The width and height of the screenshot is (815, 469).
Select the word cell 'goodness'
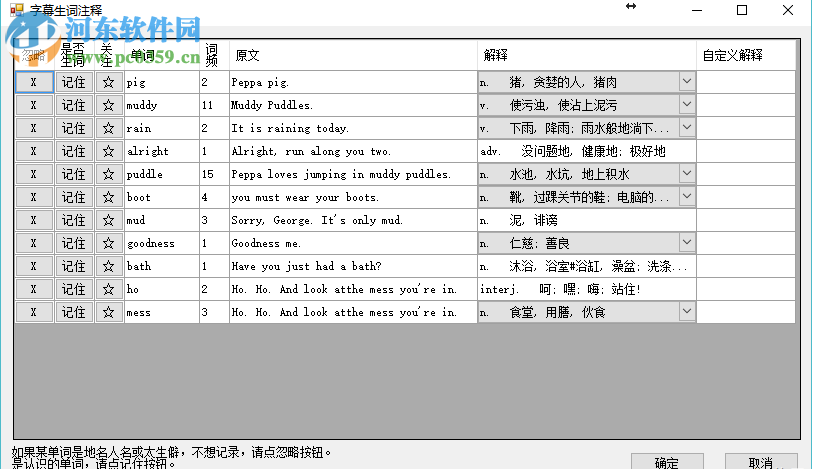(162, 243)
